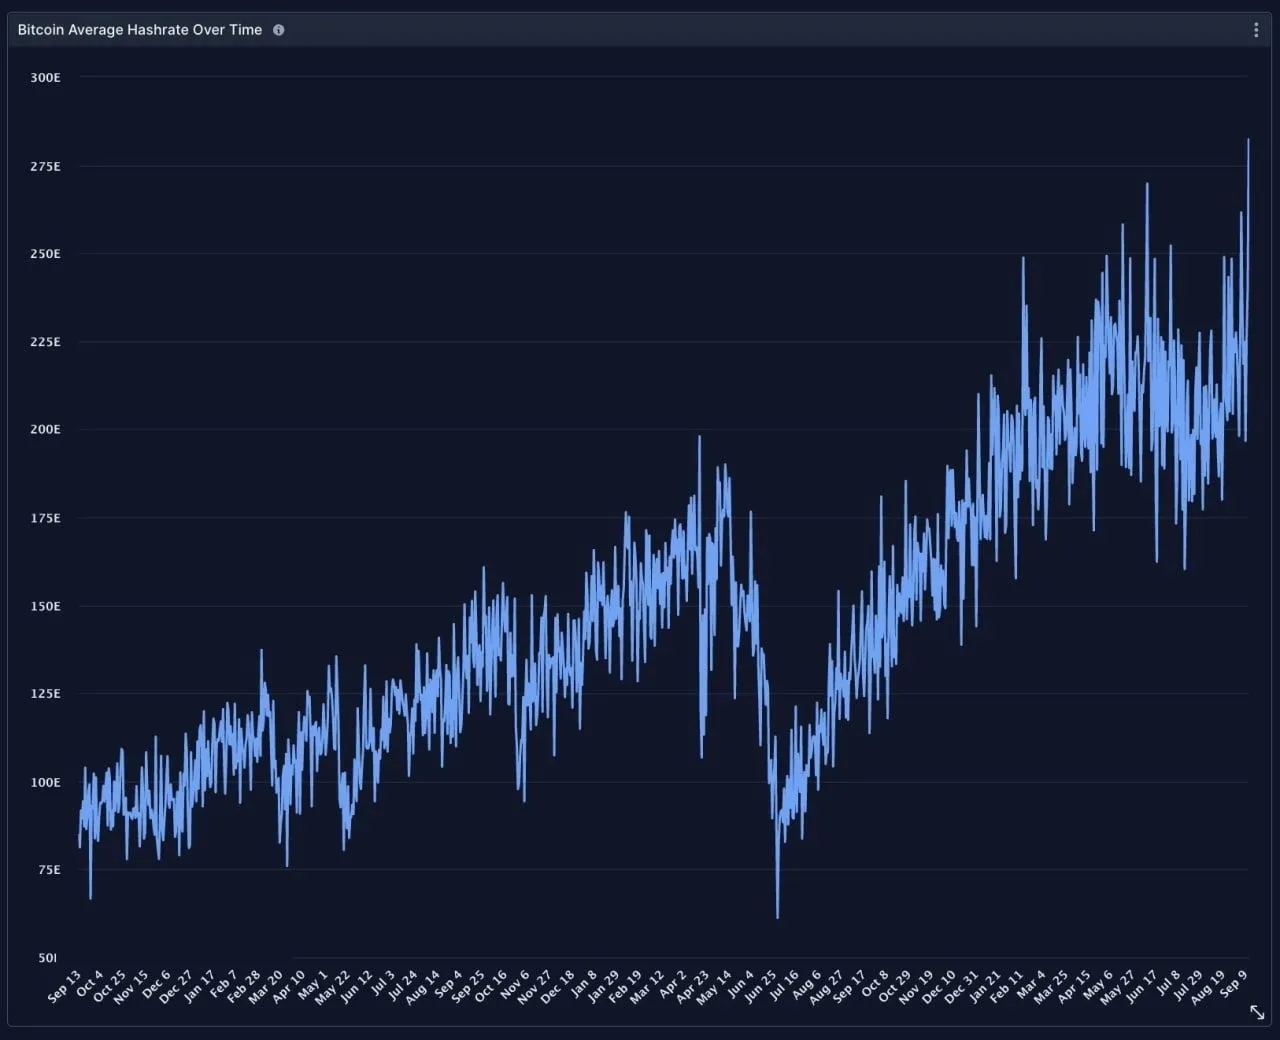The width and height of the screenshot is (1280, 1040).
Task: Click the 'Sep 25' x-axis date label
Action: point(468,986)
